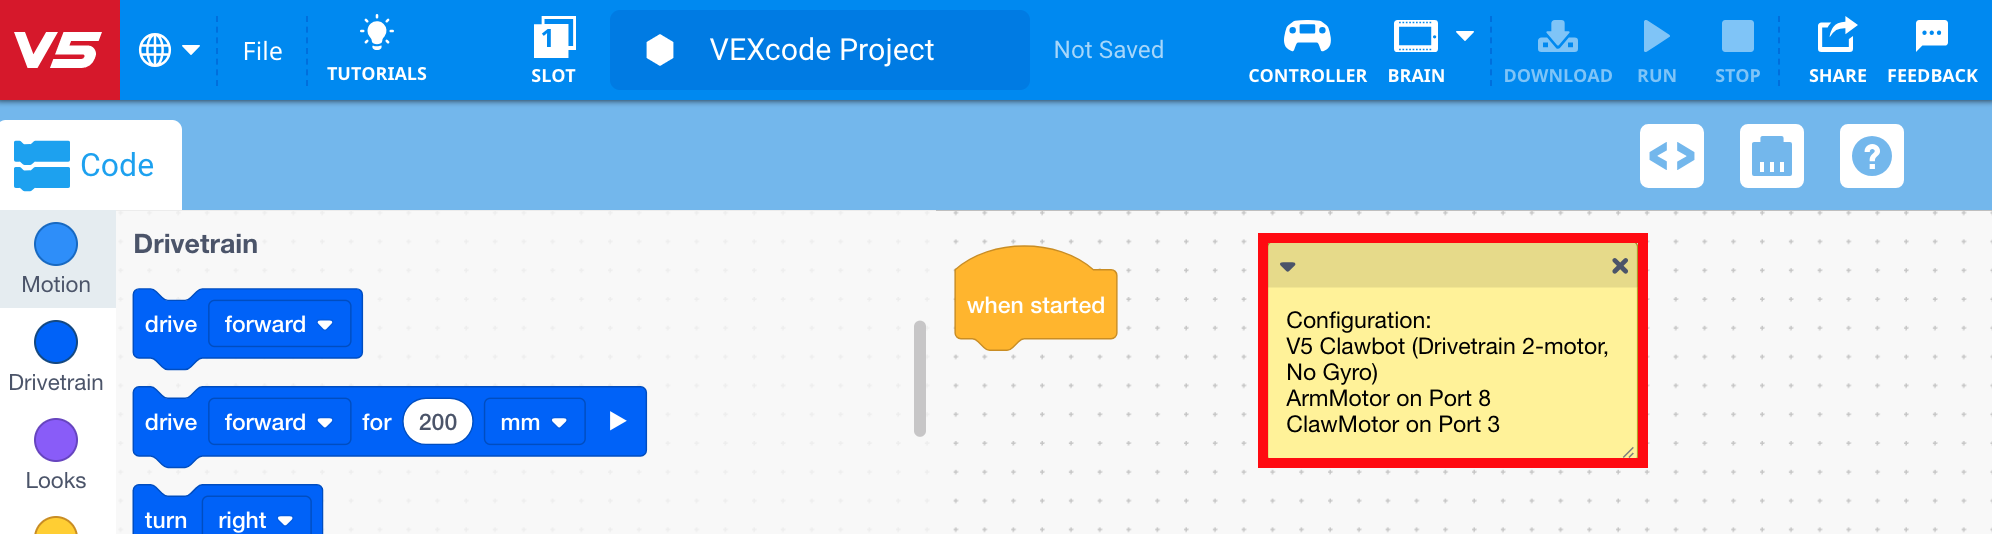
Task: Collapse the configuration note
Action: [1288, 266]
